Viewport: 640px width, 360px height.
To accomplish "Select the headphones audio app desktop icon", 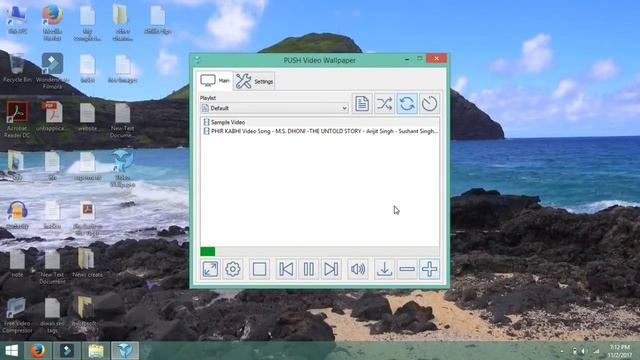I will (17, 215).
